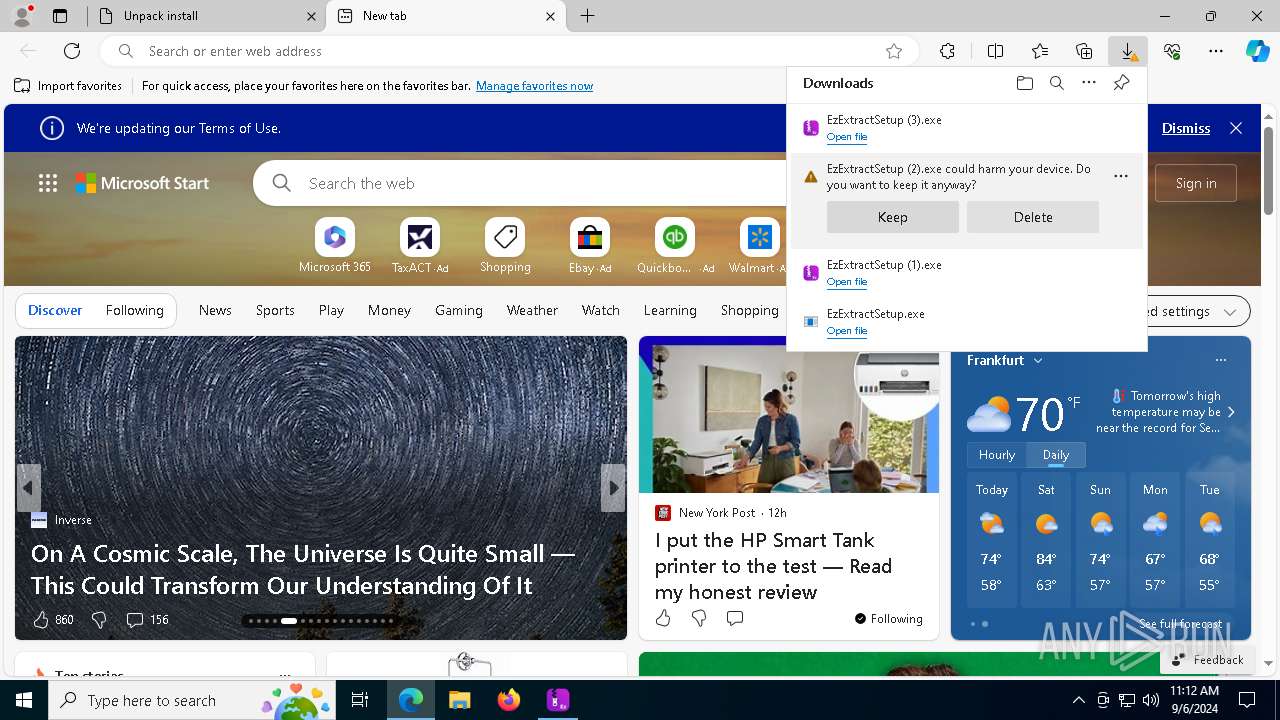Launch Firefox from the taskbar

pyautogui.click(x=509, y=700)
